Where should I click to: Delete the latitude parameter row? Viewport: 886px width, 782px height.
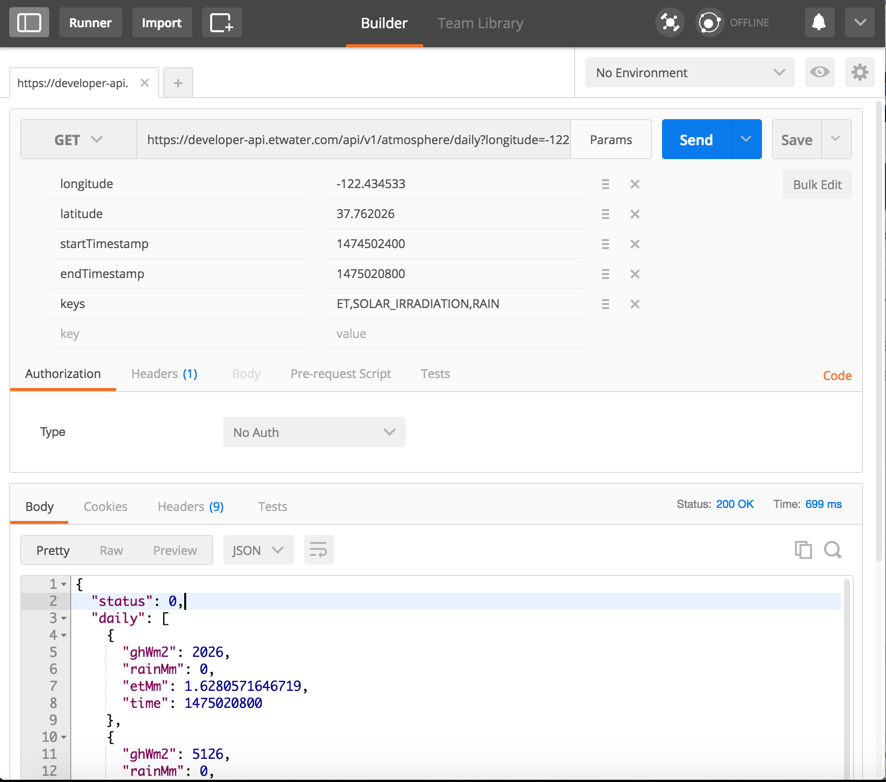pyautogui.click(x=634, y=214)
